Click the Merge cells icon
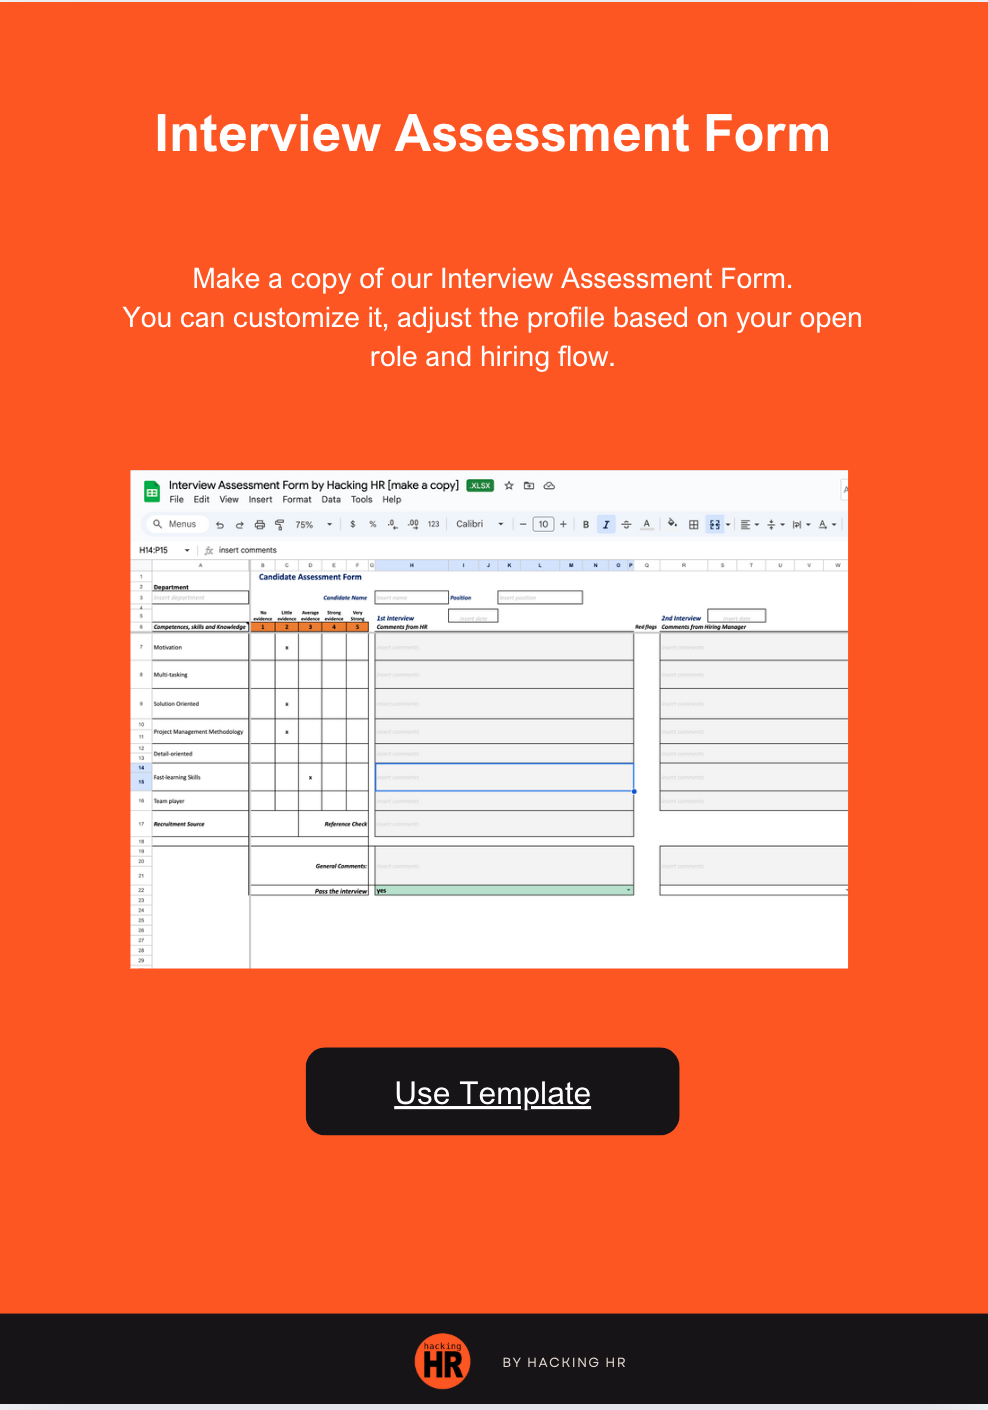Viewport: 988px width, 1410px height. pyautogui.click(x=714, y=523)
